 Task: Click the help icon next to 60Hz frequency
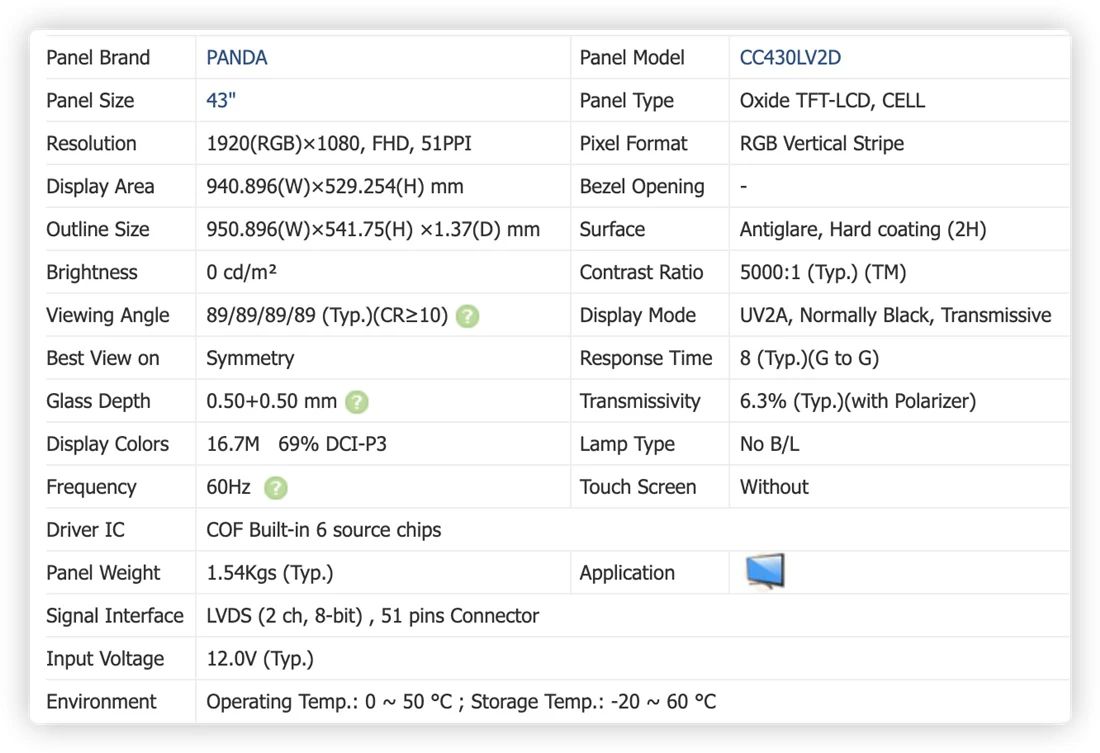pyautogui.click(x=276, y=488)
